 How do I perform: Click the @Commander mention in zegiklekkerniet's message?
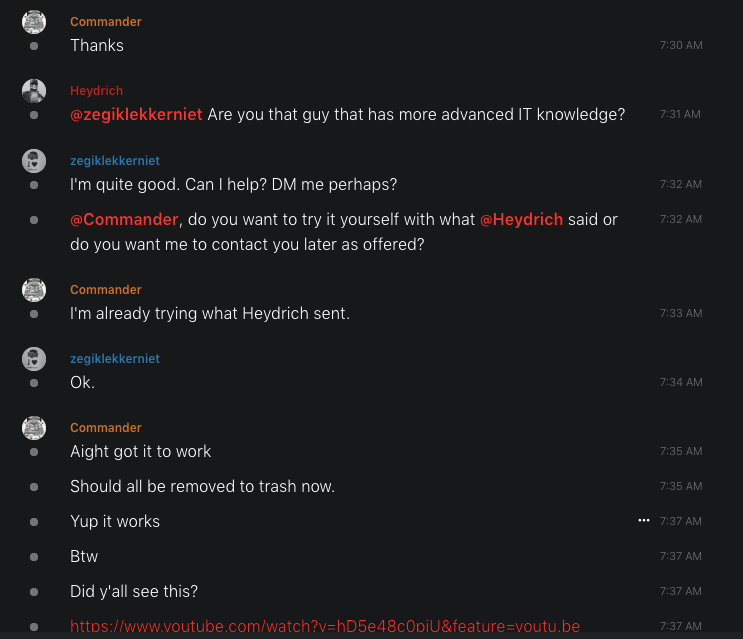[x=124, y=219]
